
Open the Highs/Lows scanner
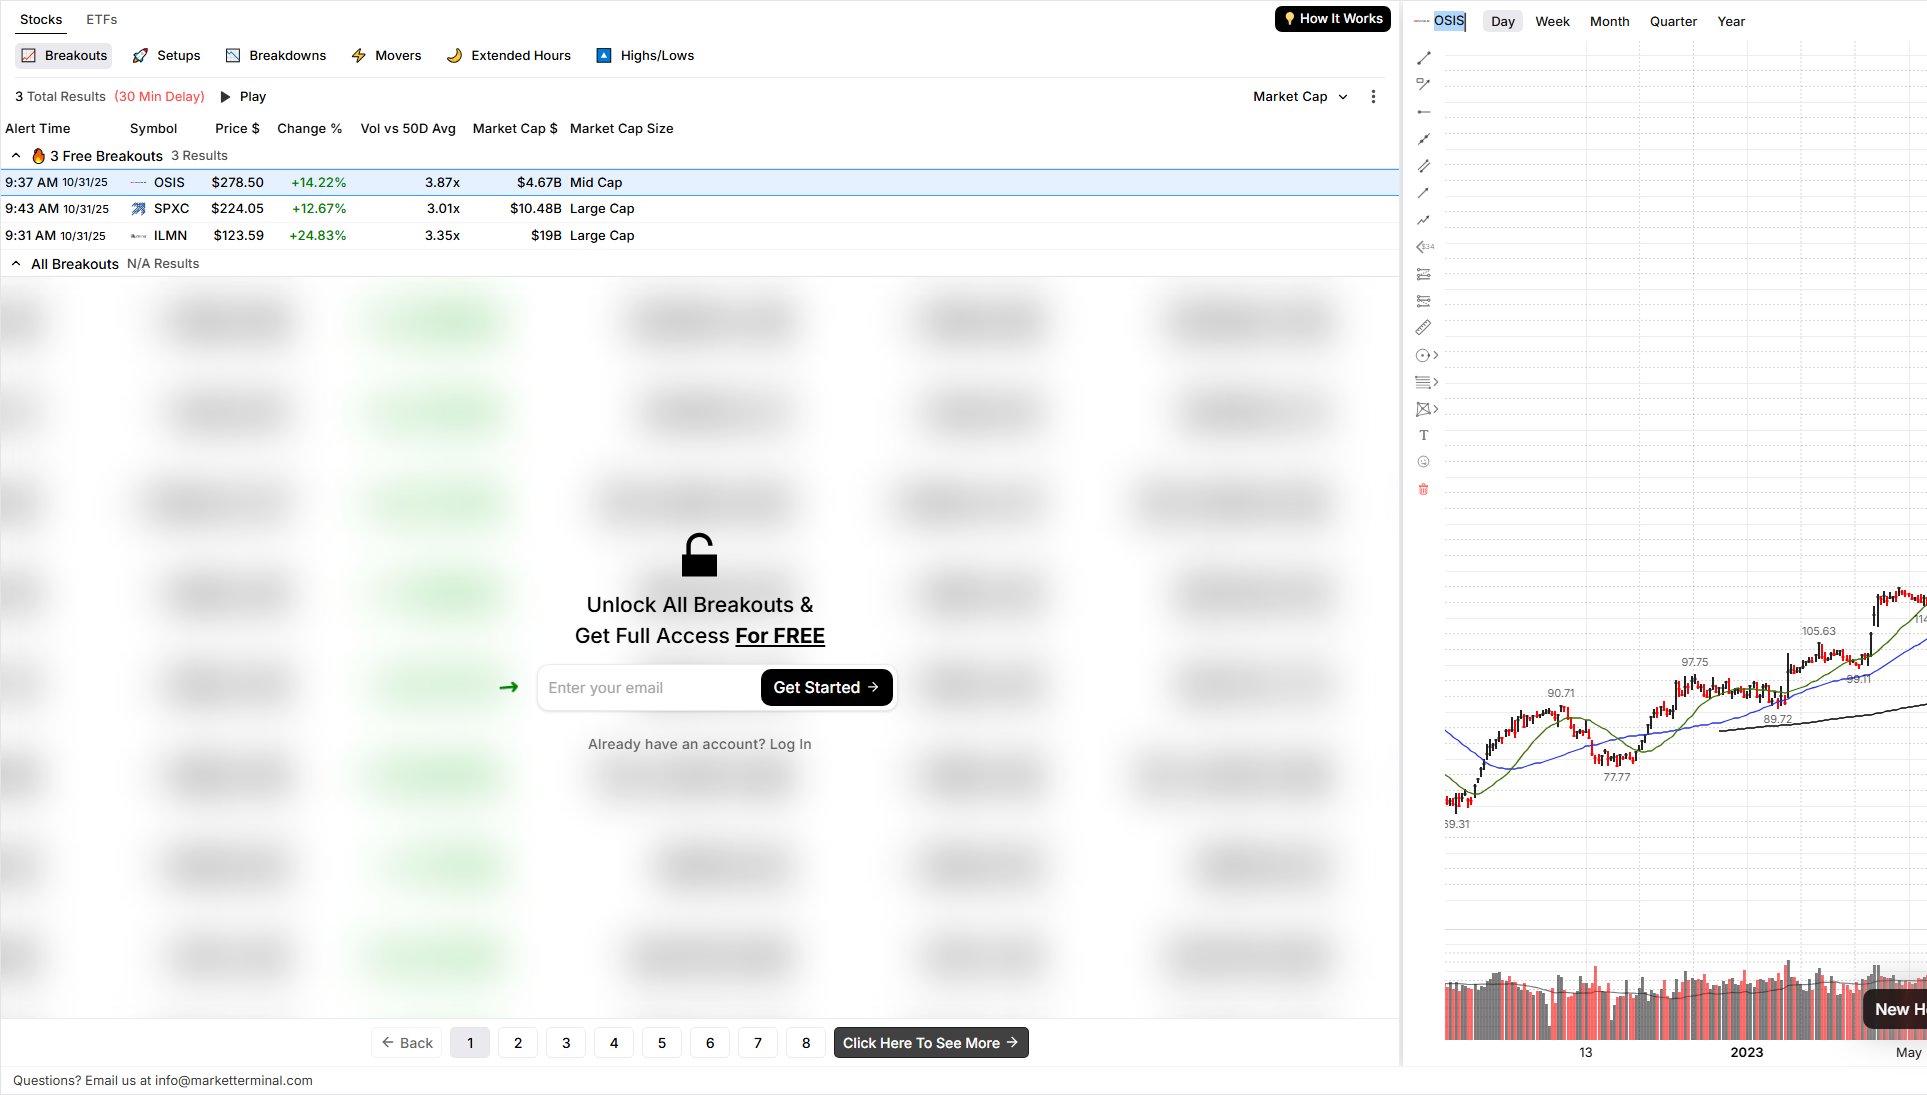tap(644, 55)
